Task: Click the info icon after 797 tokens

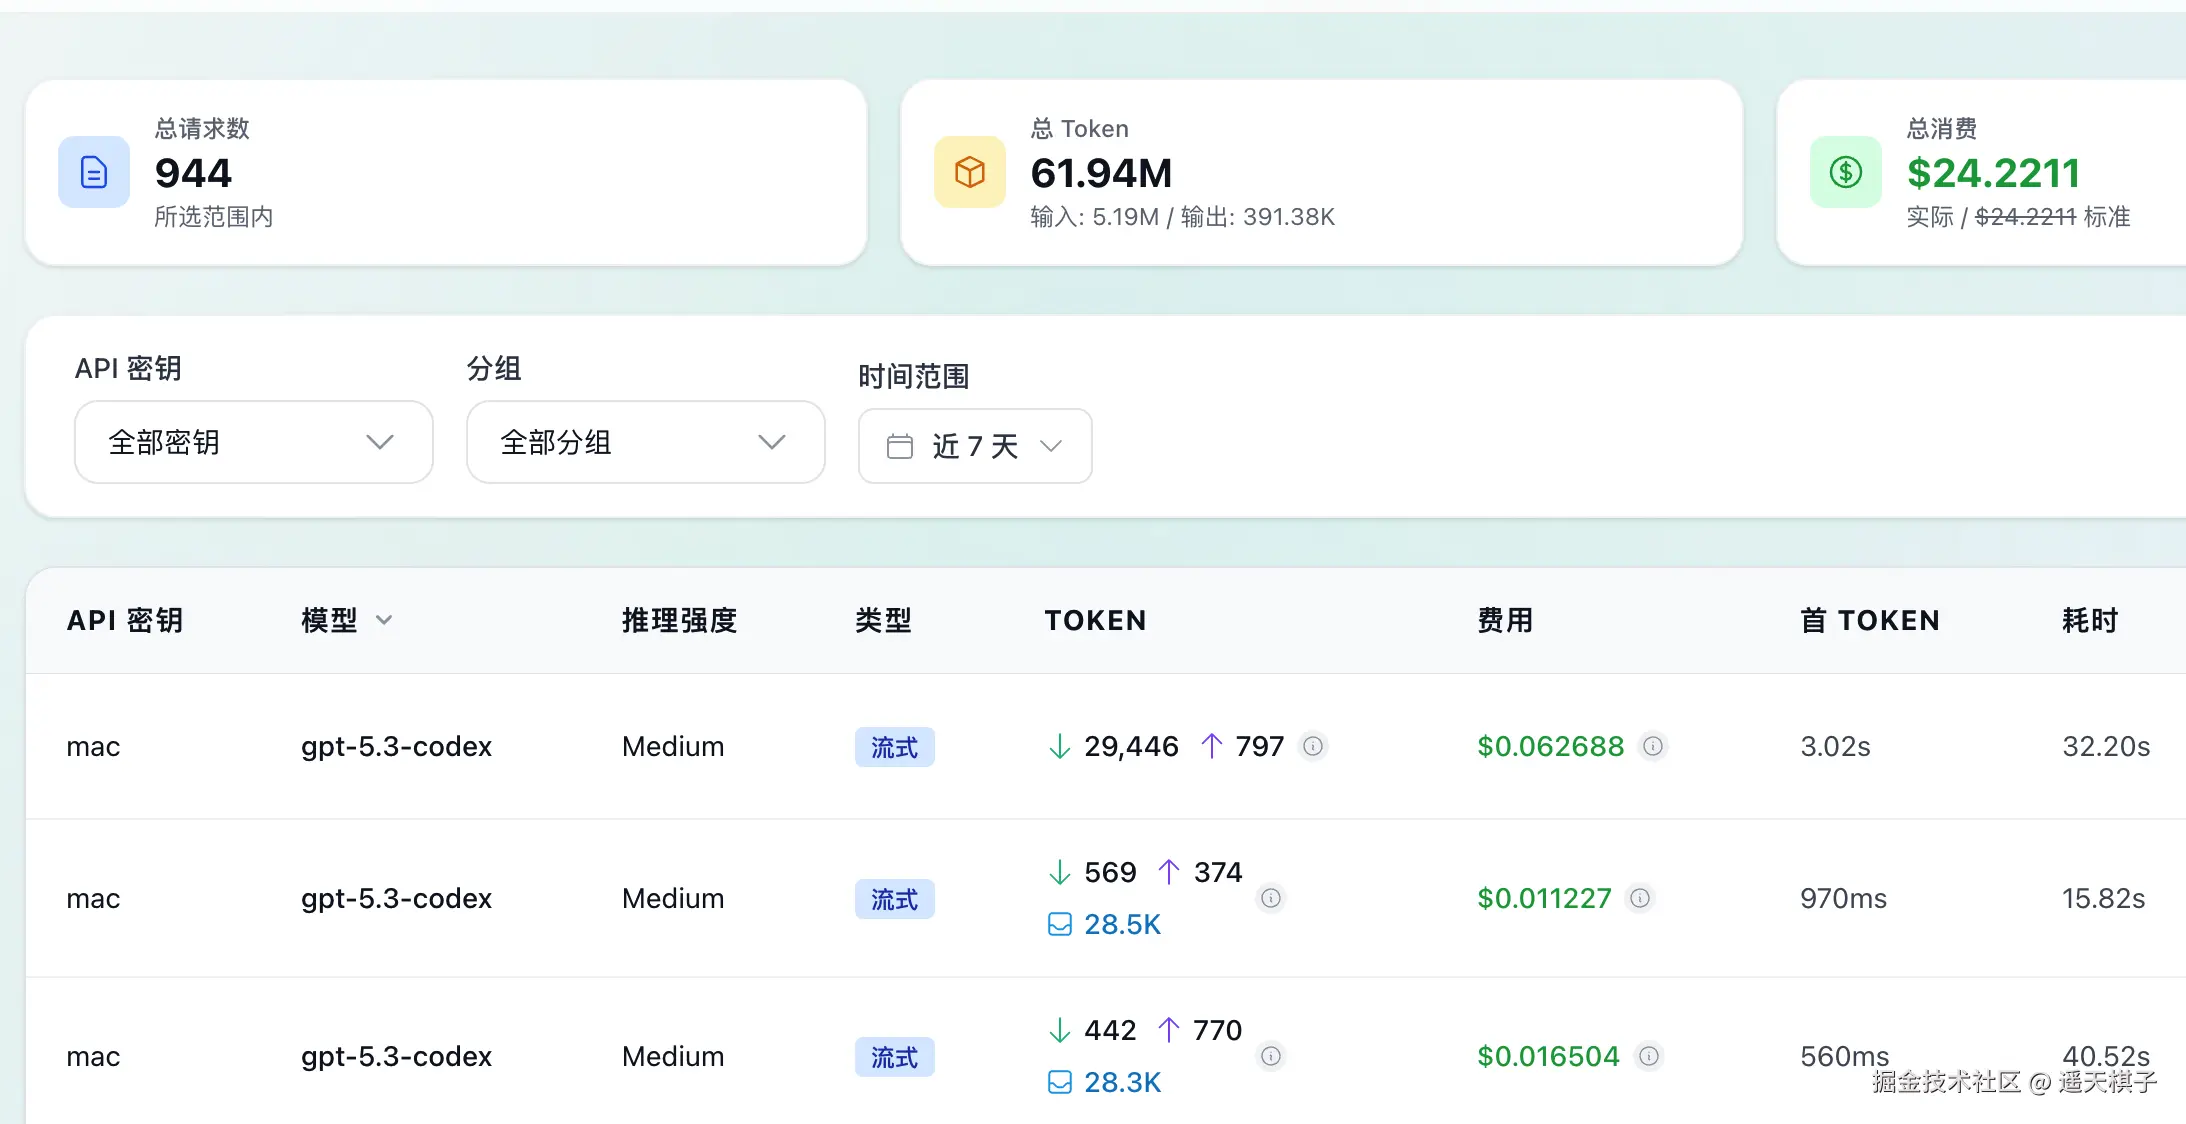Action: pyautogui.click(x=1313, y=746)
